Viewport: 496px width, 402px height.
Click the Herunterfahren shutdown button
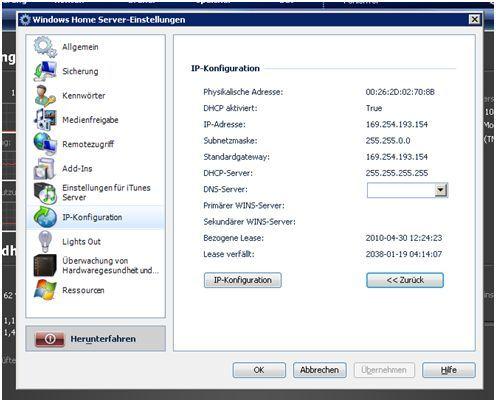point(95,339)
